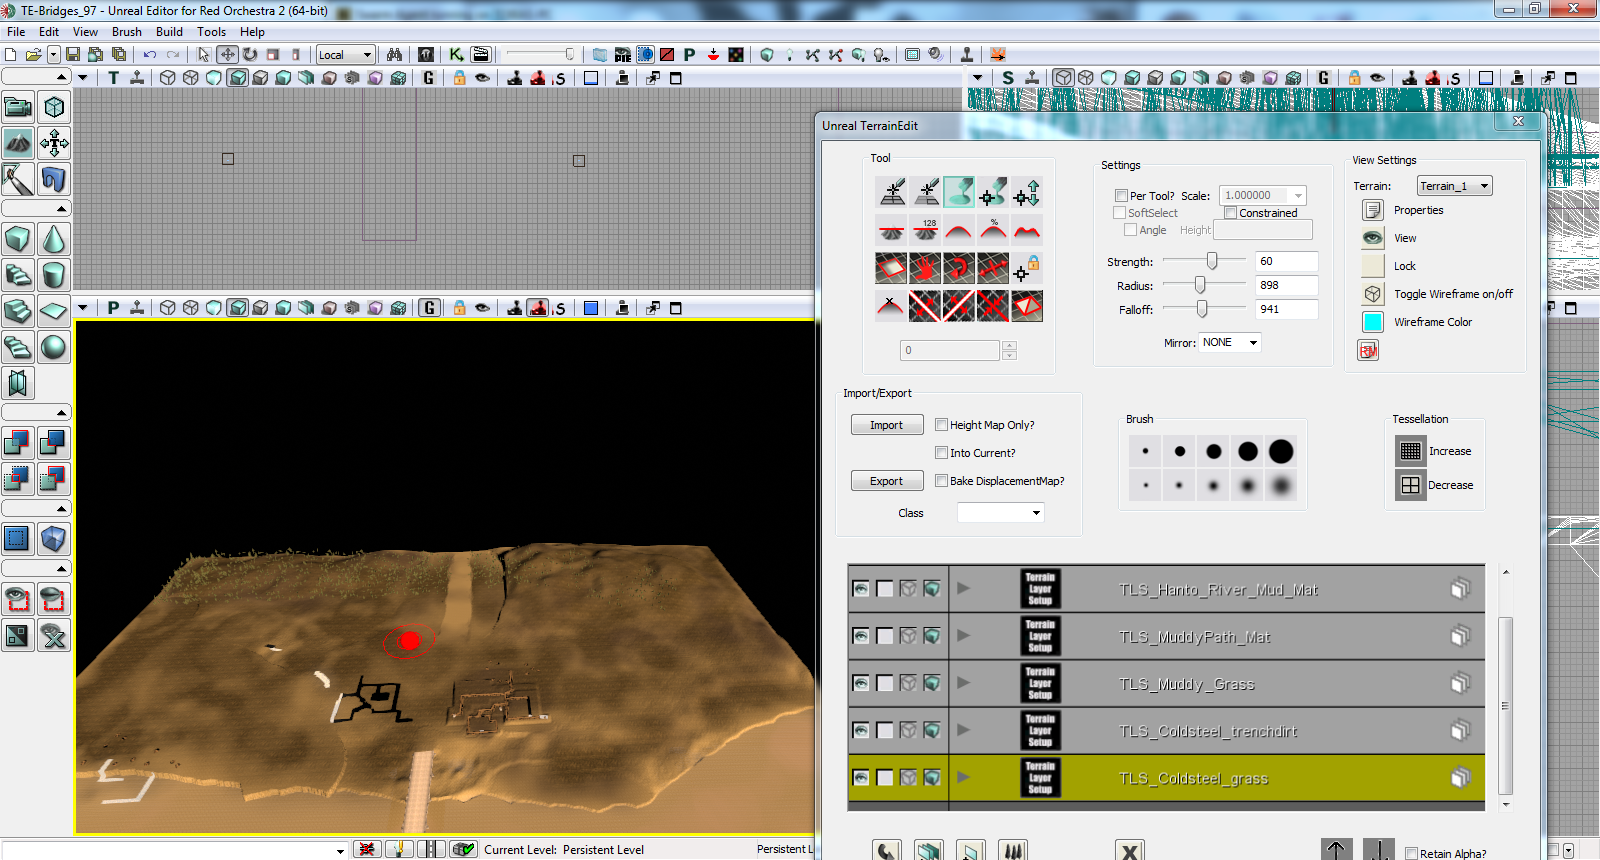Adjust the Falloff slider
1600x860 pixels.
pos(1202,309)
